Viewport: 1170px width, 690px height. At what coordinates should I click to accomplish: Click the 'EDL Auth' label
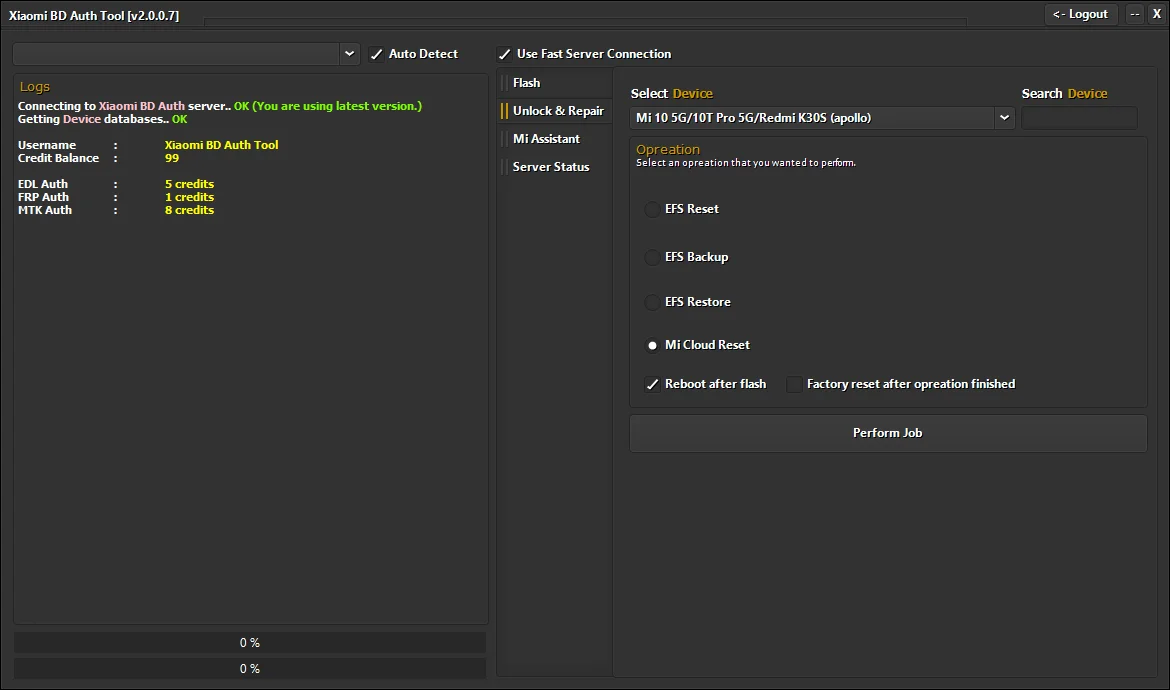click(43, 184)
